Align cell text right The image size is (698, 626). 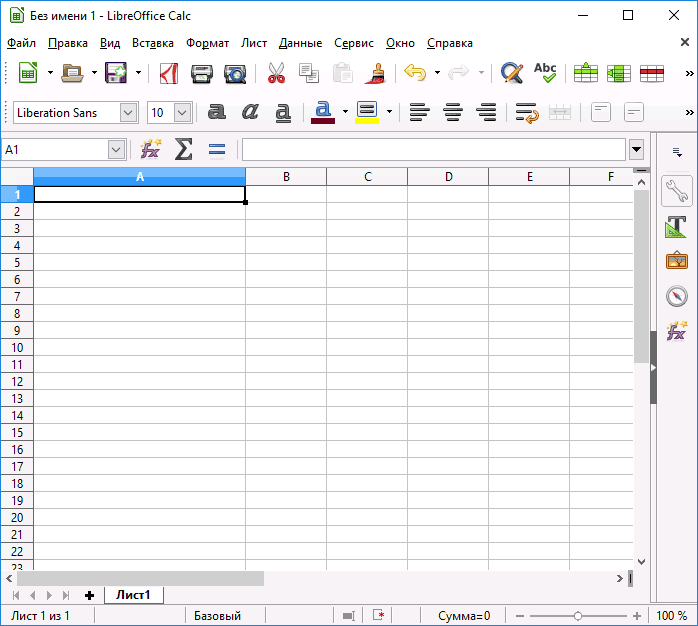coord(486,112)
